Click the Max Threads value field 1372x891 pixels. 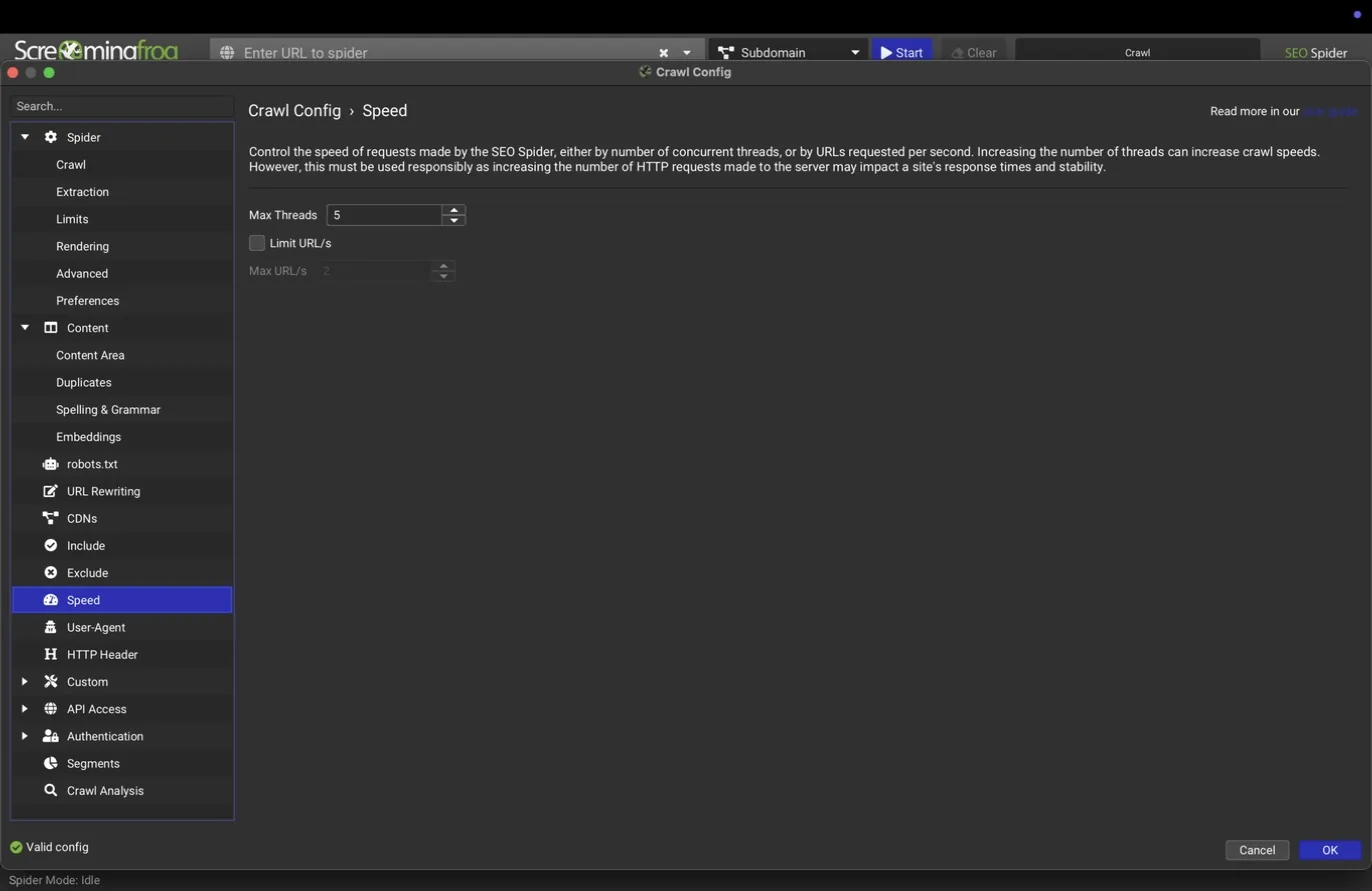[384, 215]
